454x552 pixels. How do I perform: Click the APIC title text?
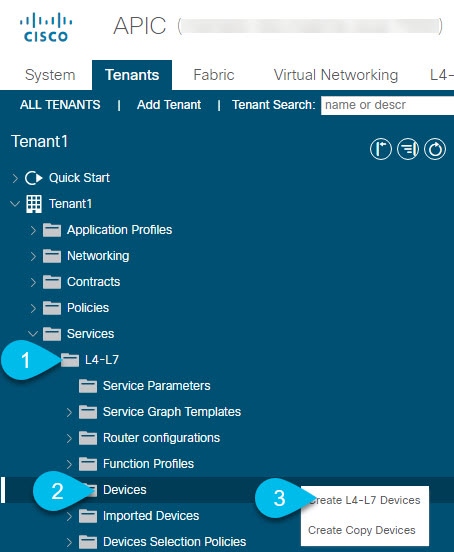coord(140,26)
